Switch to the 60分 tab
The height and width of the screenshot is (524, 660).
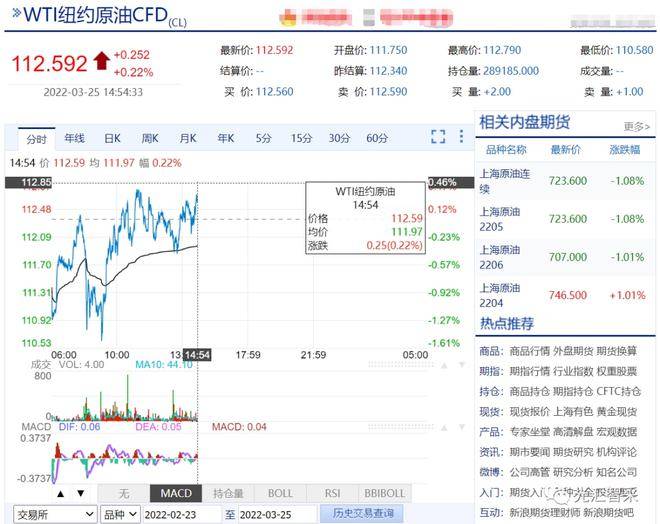pos(377,138)
